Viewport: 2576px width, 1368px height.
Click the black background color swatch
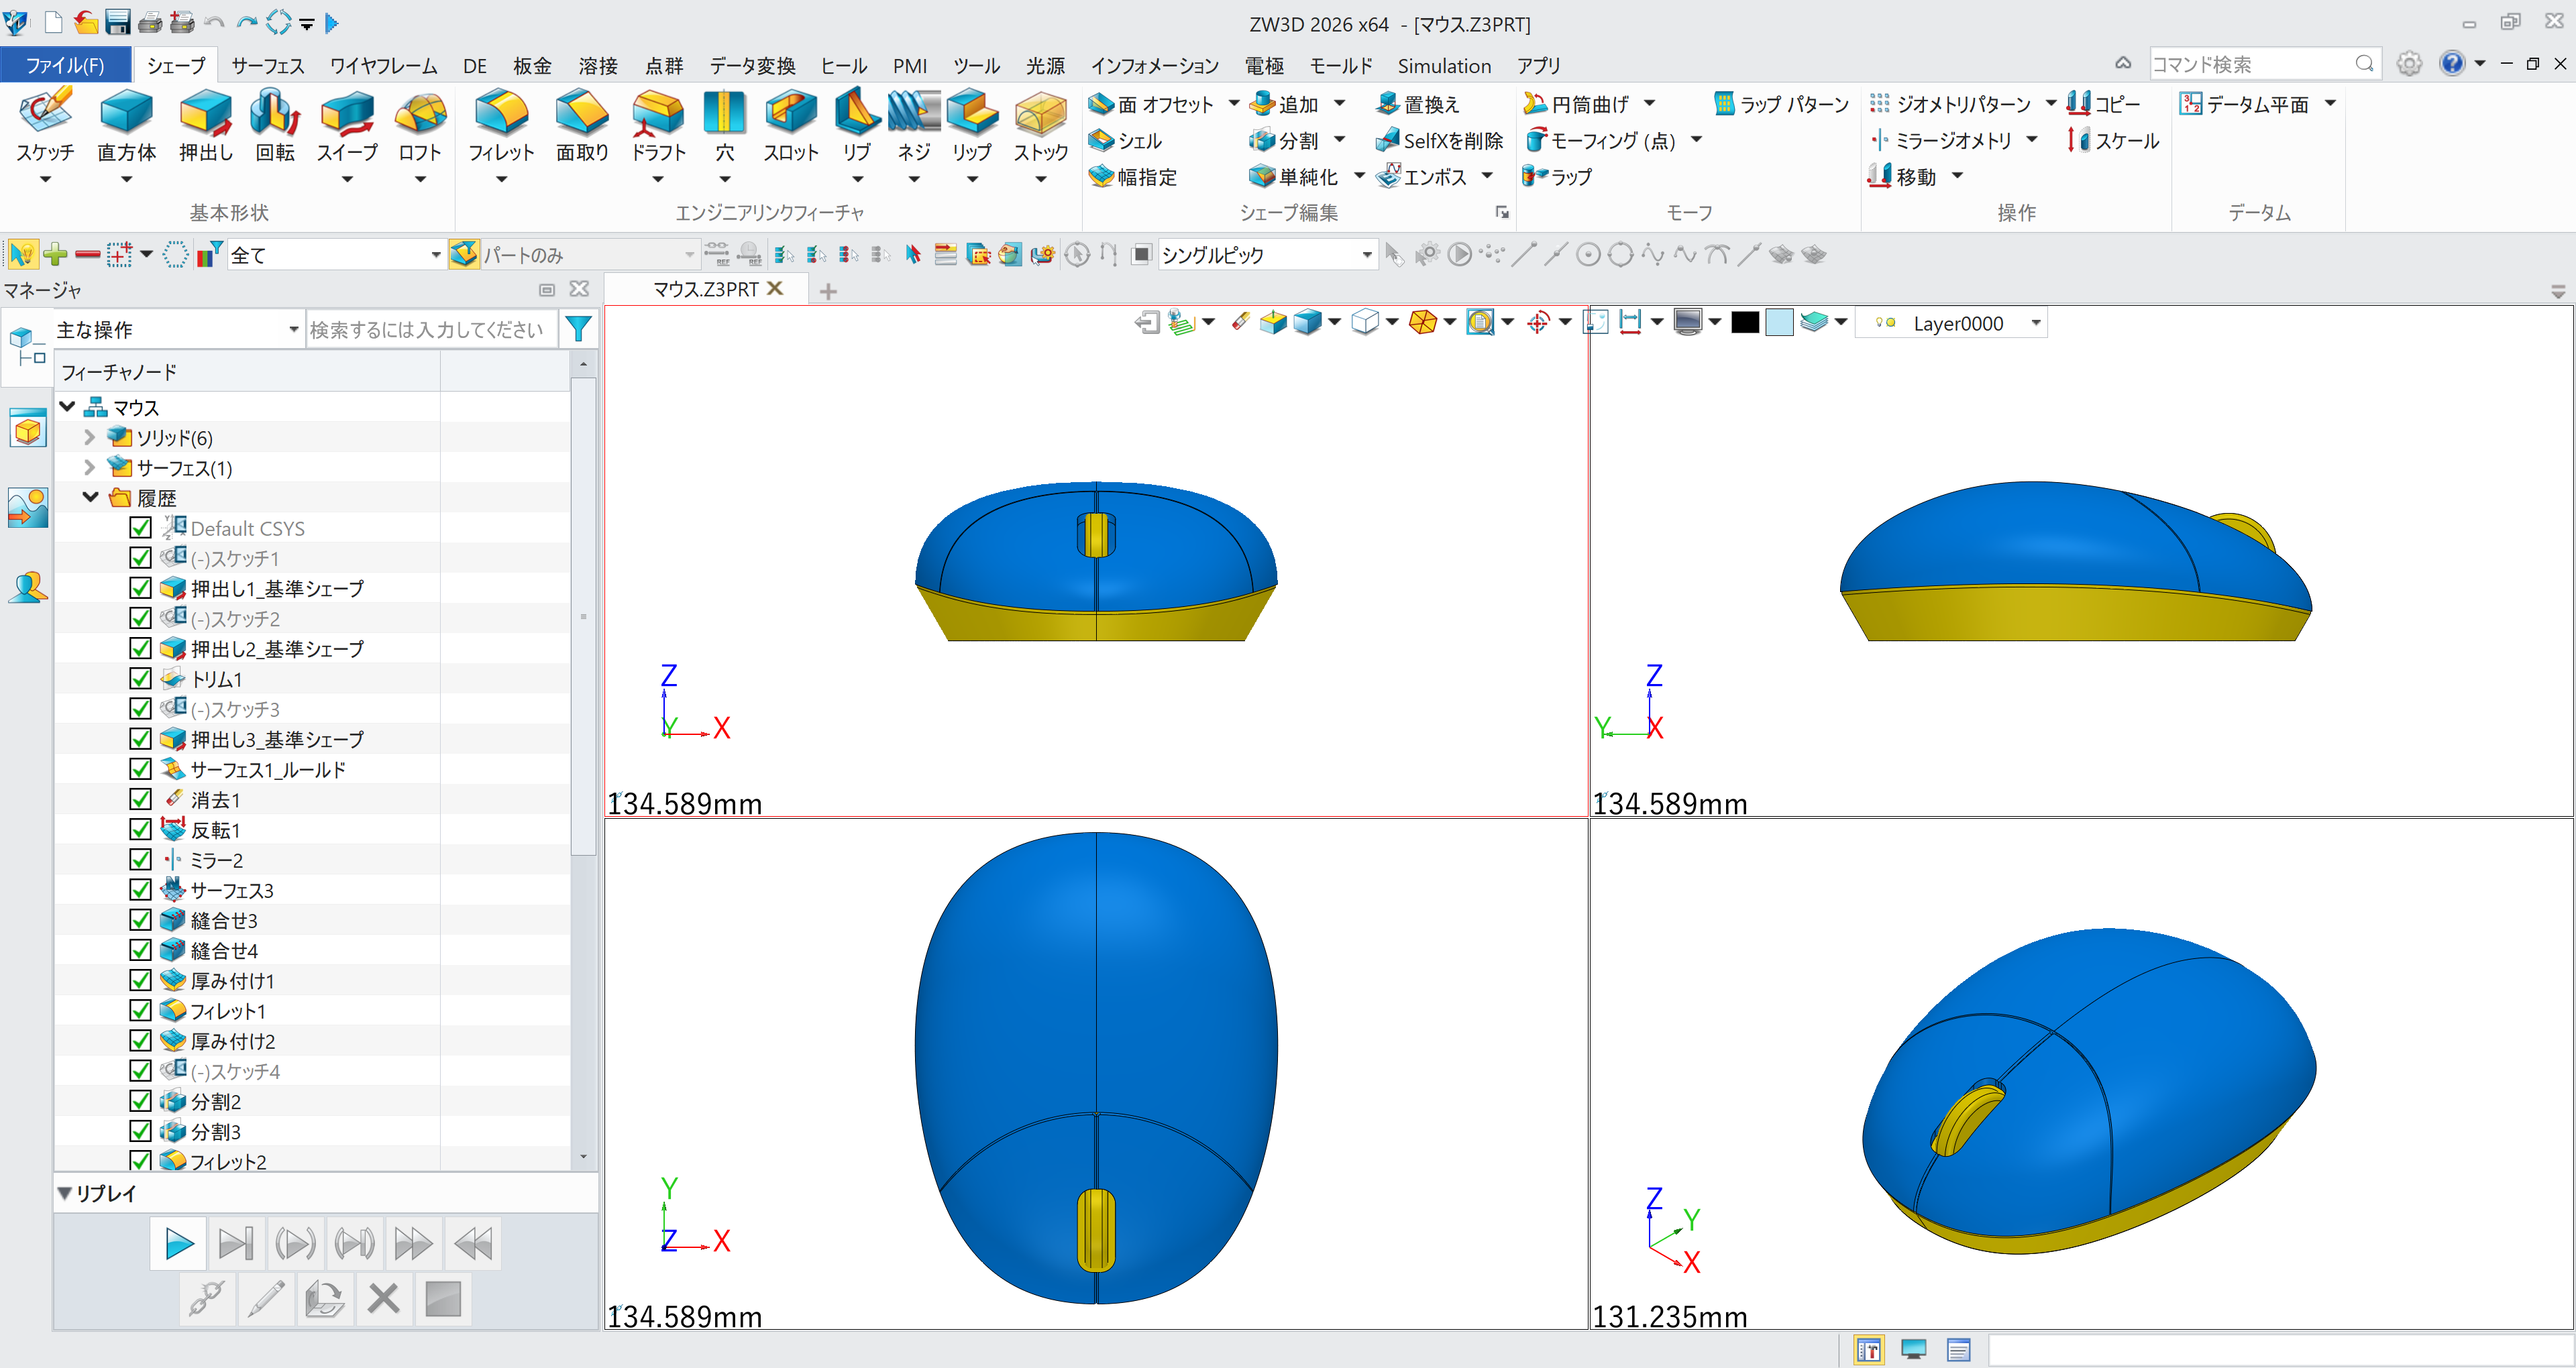[x=1744, y=323]
